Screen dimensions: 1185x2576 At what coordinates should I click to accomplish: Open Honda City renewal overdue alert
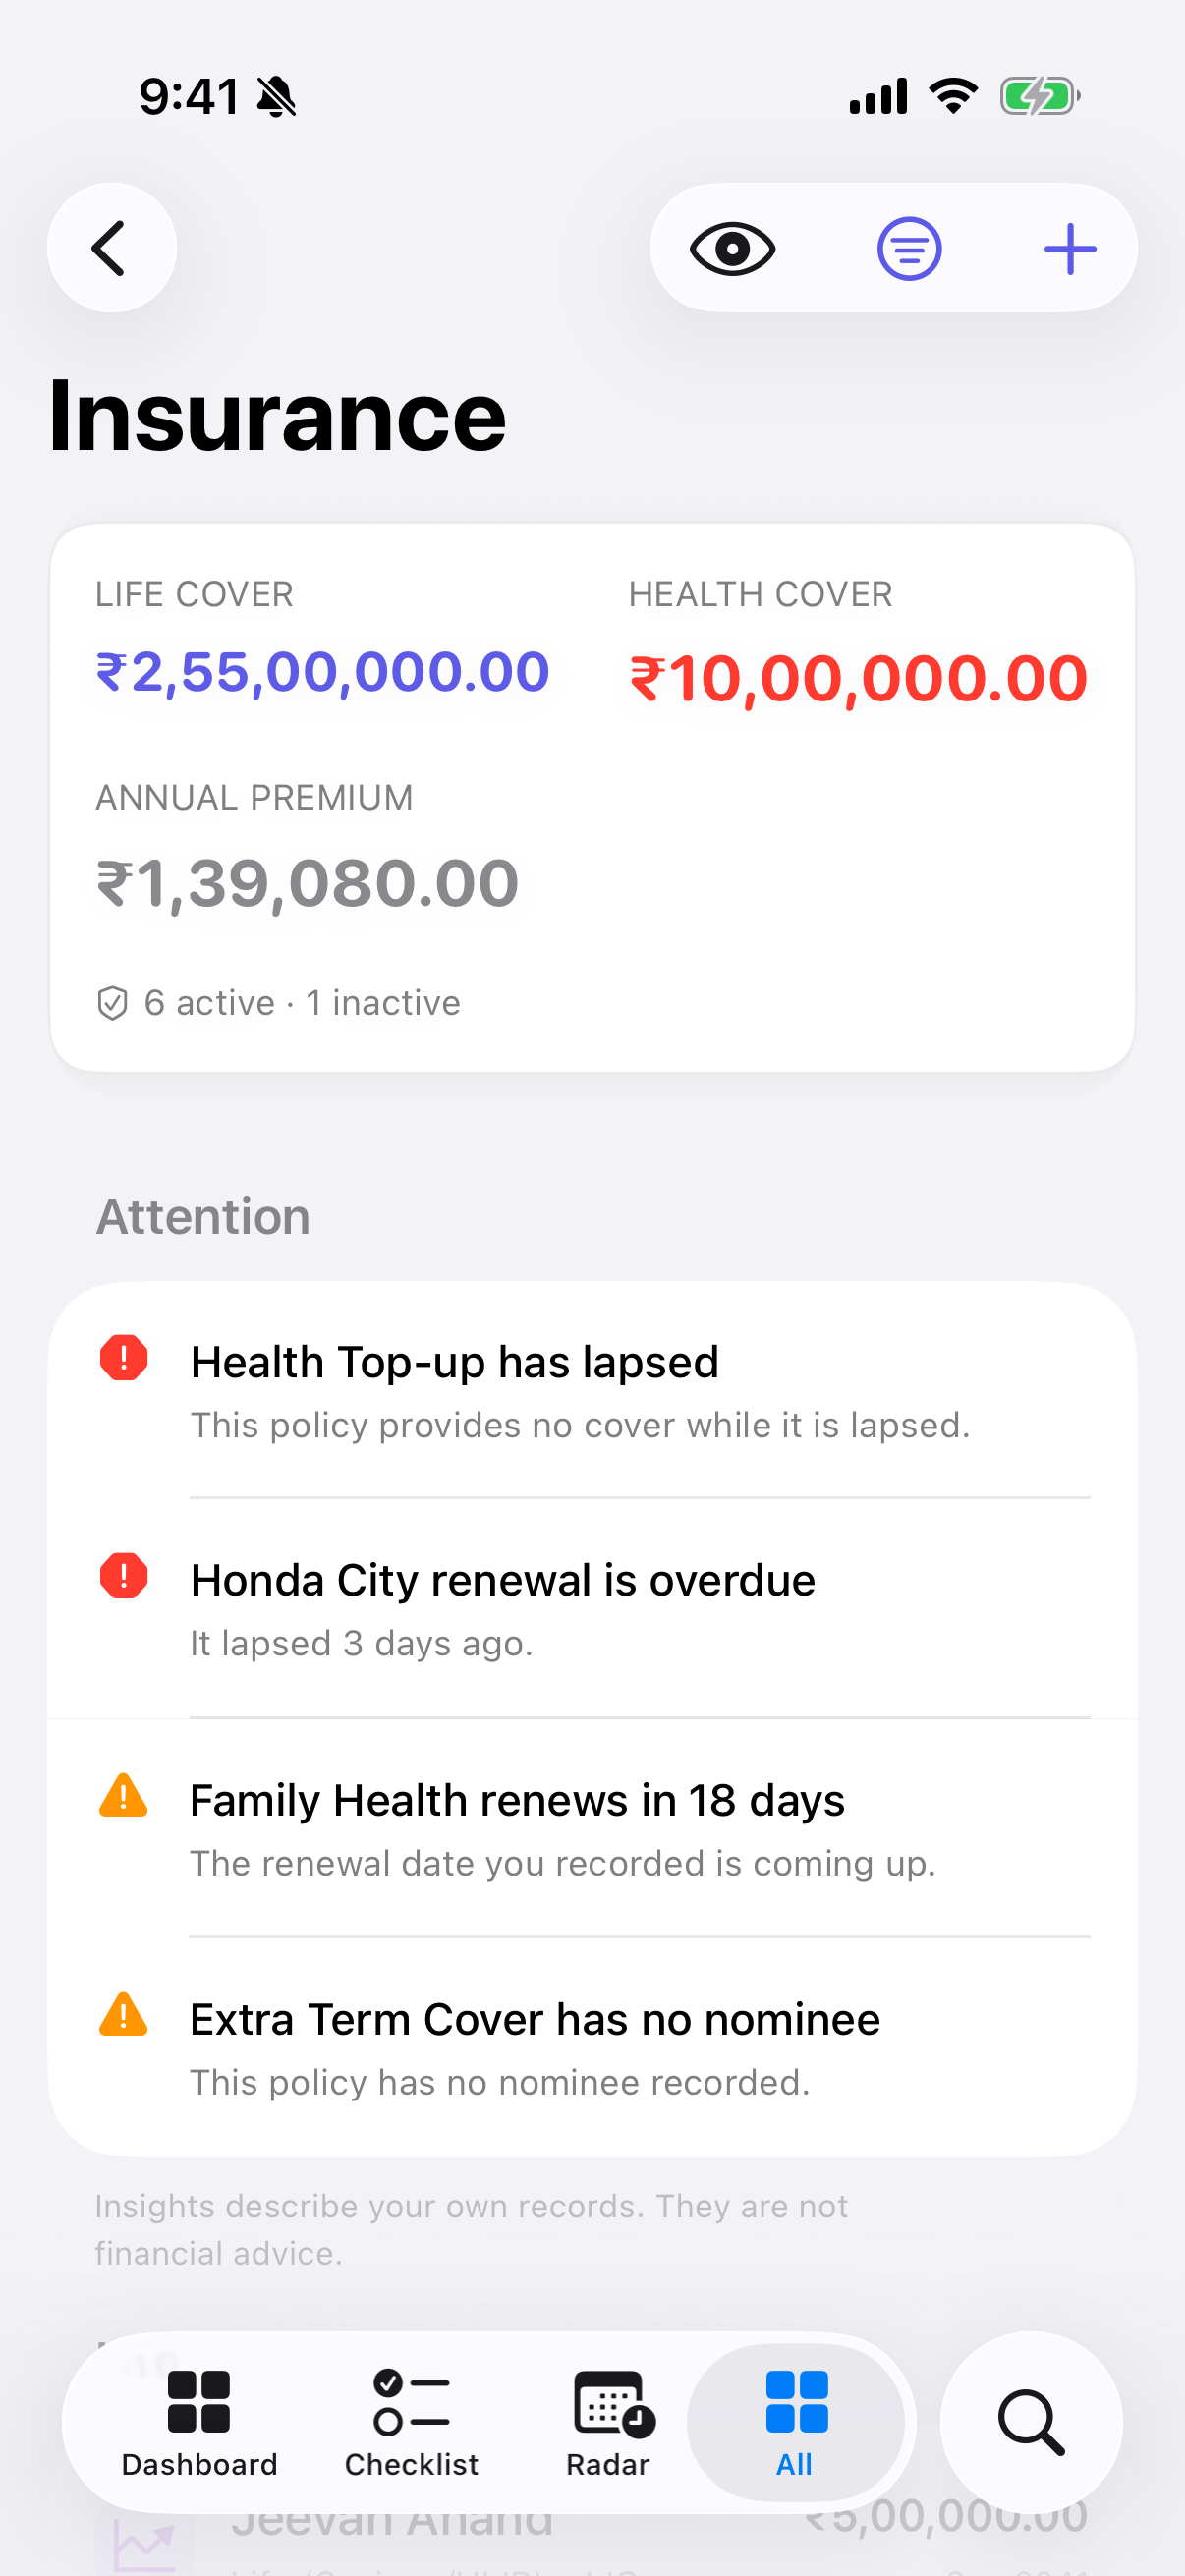pyautogui.click(x=592, y=1609)
